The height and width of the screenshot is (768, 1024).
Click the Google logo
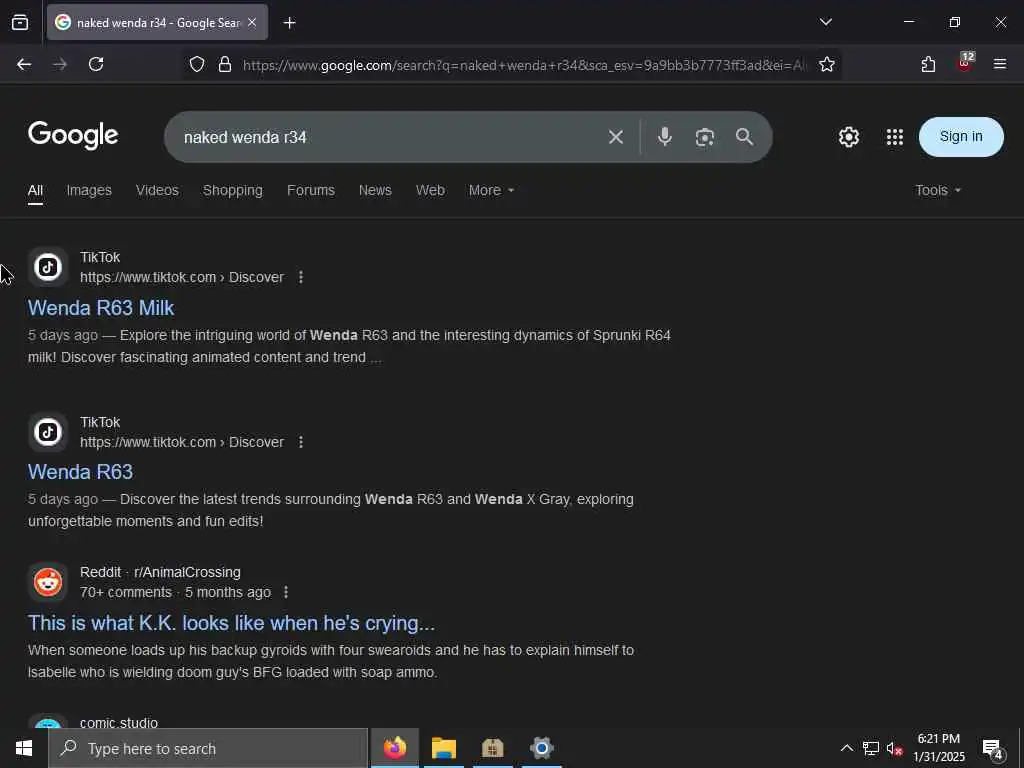[x=73, y=135]
